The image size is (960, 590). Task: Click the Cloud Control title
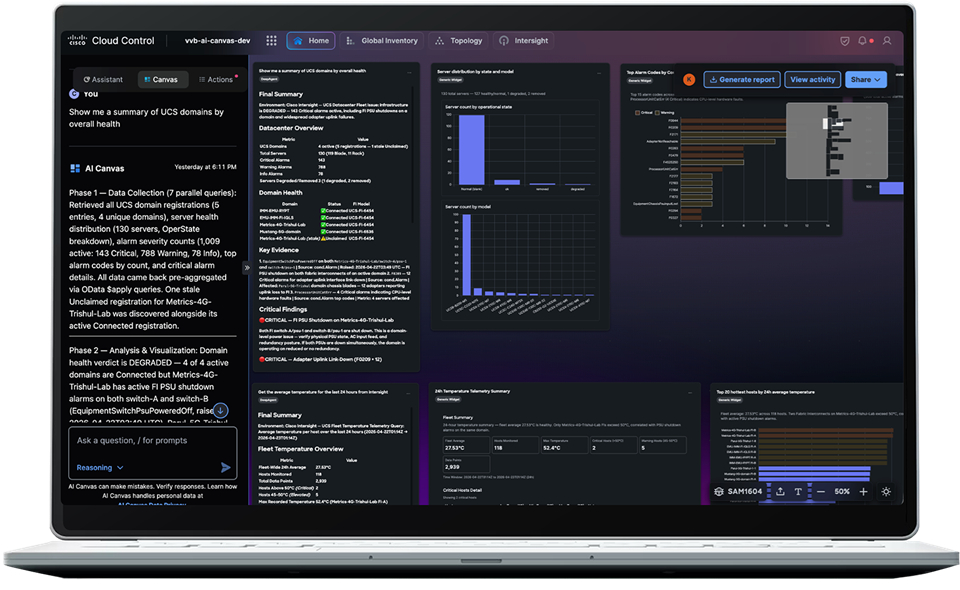123,40
